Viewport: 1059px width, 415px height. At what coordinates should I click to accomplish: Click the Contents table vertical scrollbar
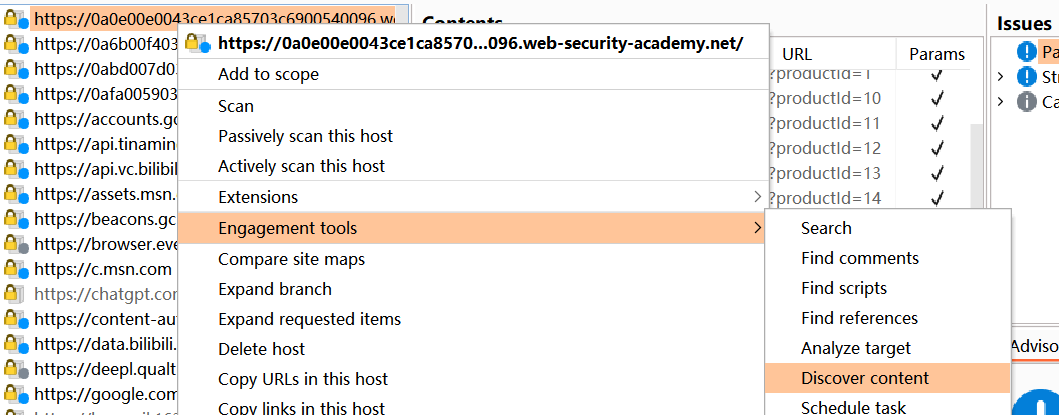[977, 166]
